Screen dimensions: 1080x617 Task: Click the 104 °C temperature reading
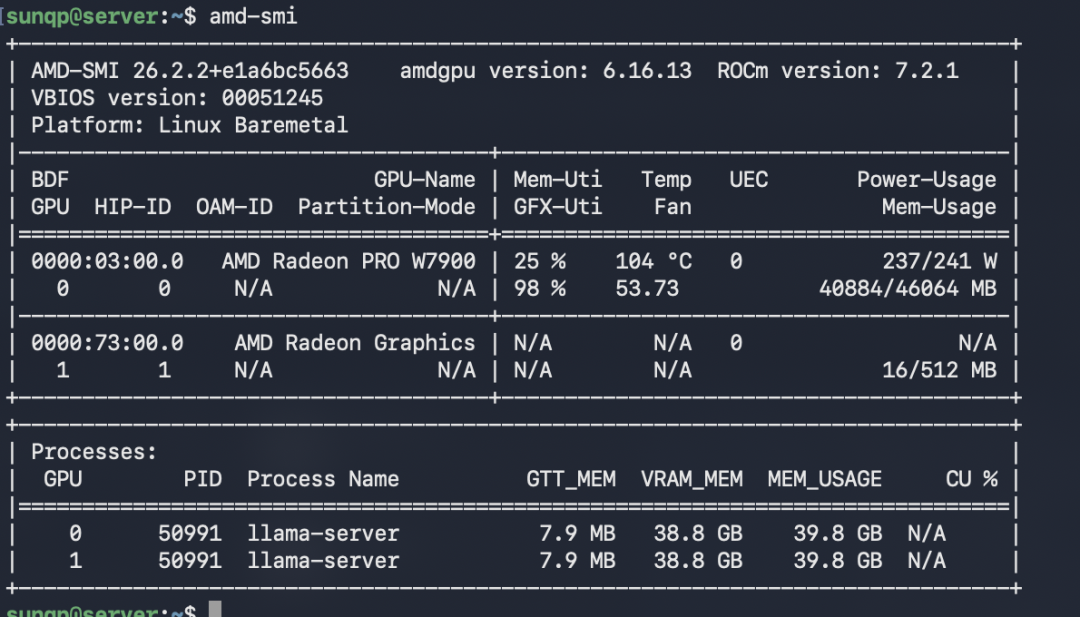(653, 262)
